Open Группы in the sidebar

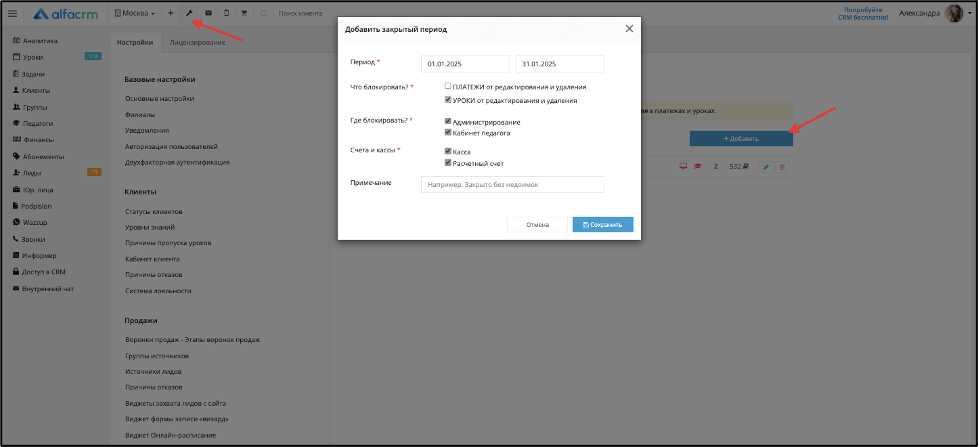click(35, 107)
